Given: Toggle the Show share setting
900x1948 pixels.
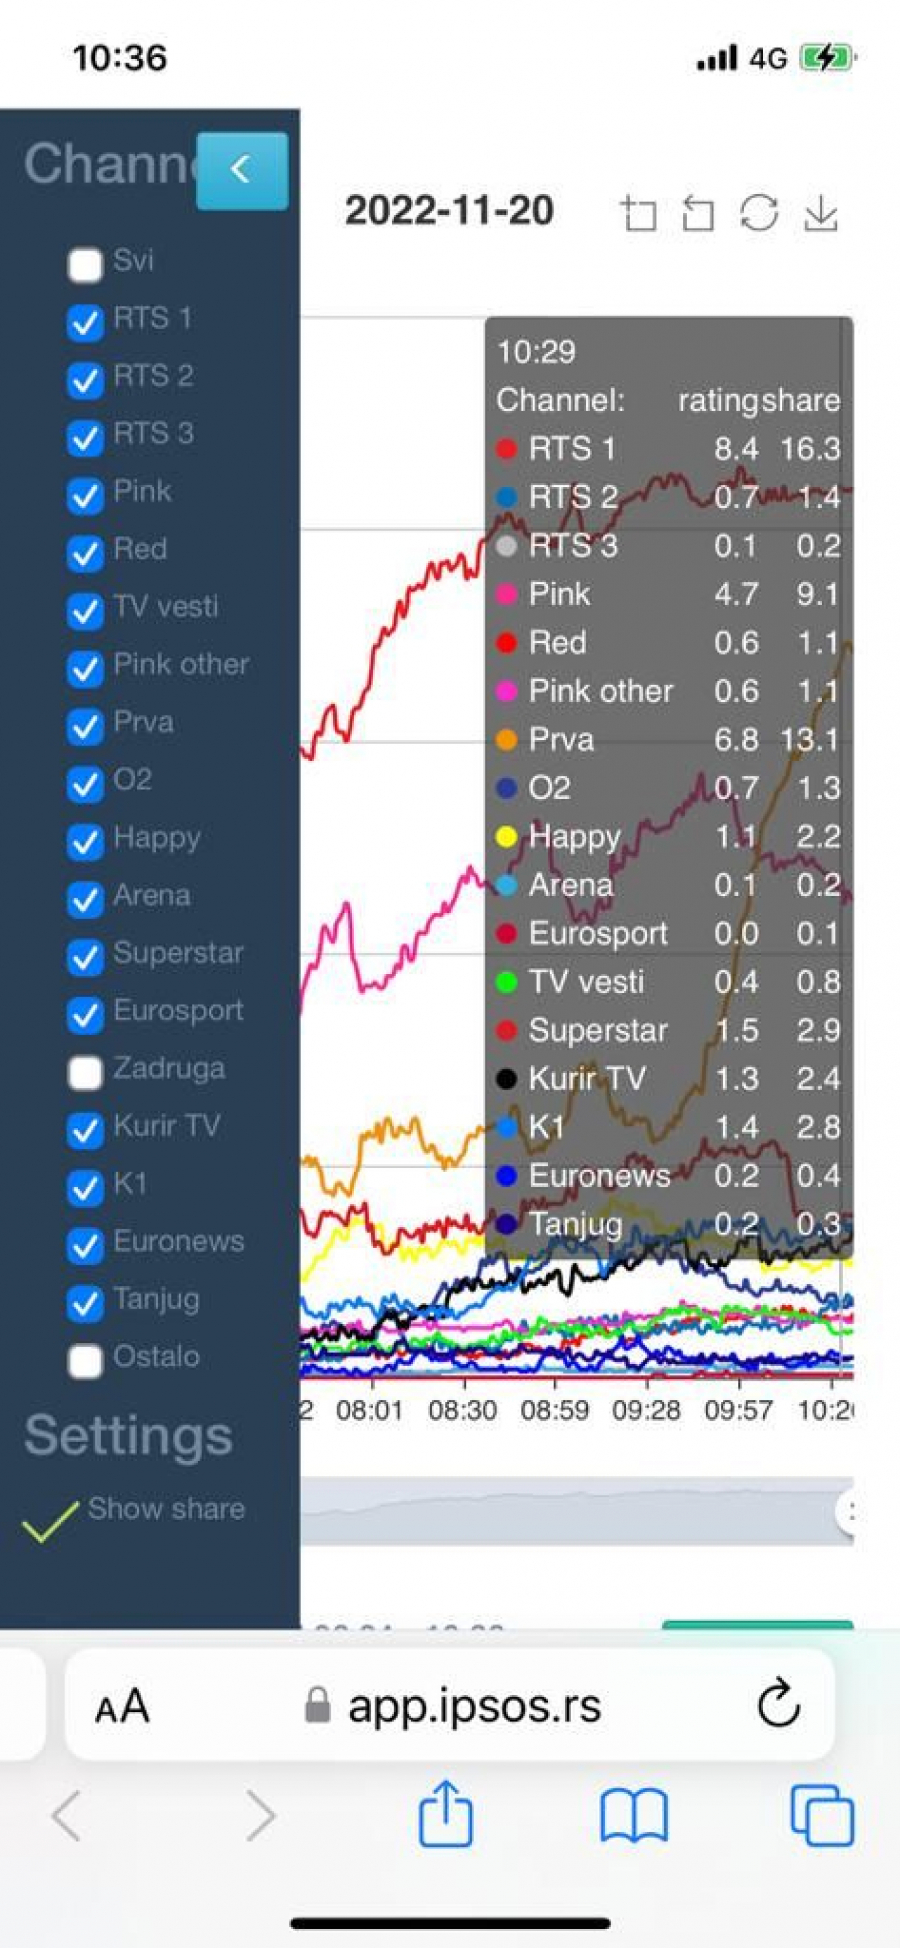Looking at the screenshot, I should (50, 1521).
